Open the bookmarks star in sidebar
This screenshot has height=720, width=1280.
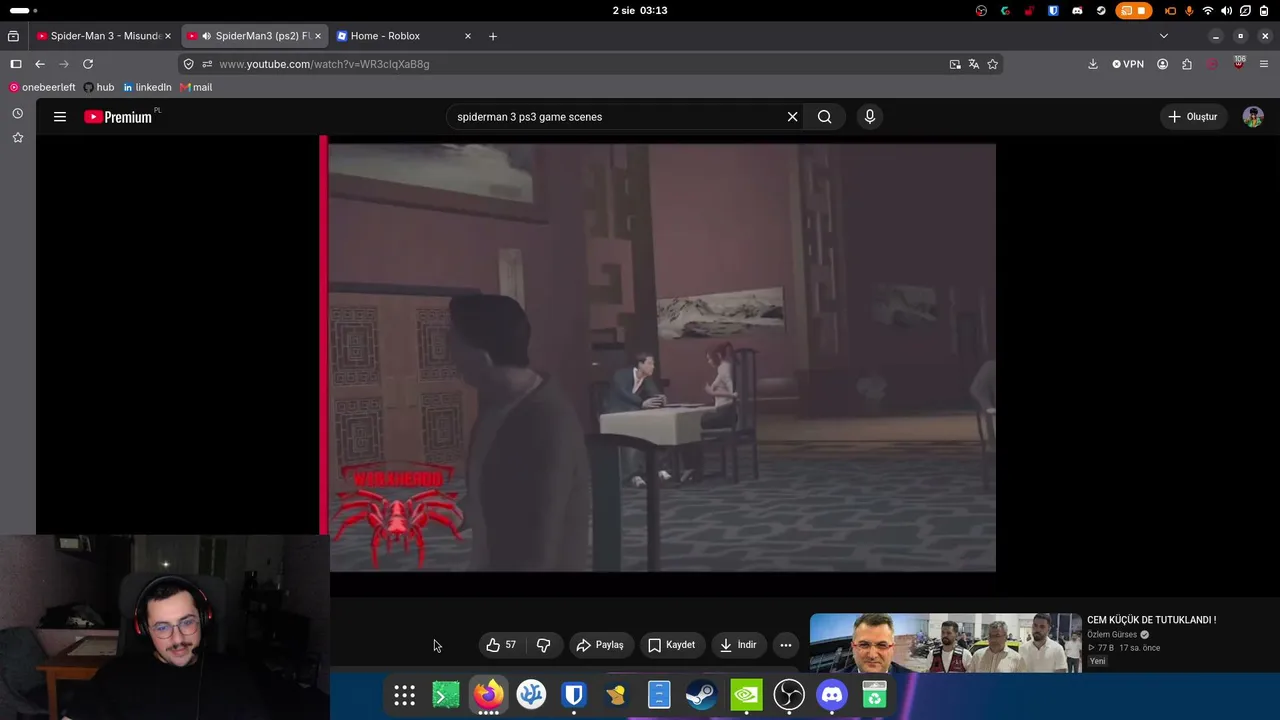point(17,137)
